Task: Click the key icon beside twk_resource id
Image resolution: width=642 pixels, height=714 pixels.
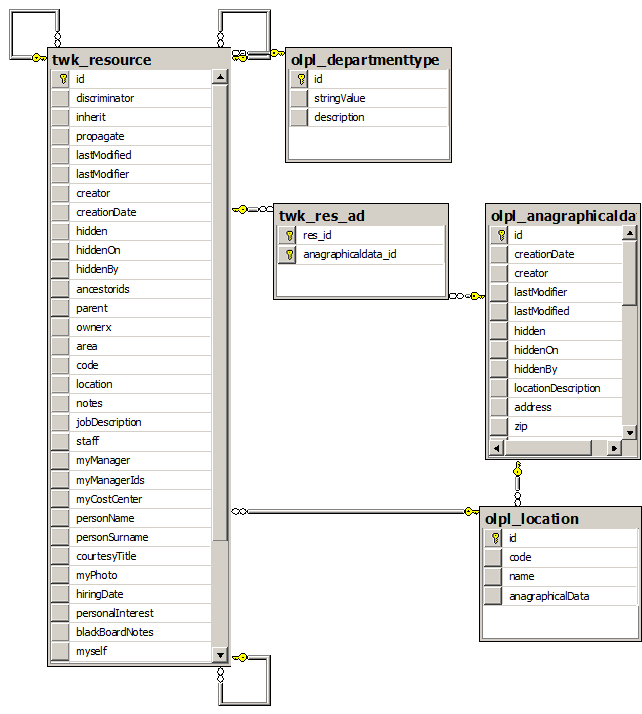Action: pyautogui.click(x=61, y=79)
